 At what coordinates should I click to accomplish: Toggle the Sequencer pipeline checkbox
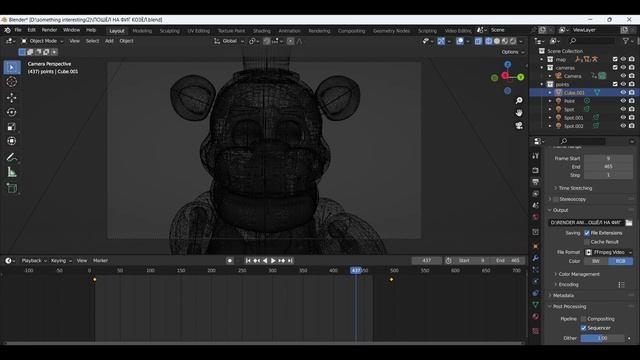click(x=583, y=328)
